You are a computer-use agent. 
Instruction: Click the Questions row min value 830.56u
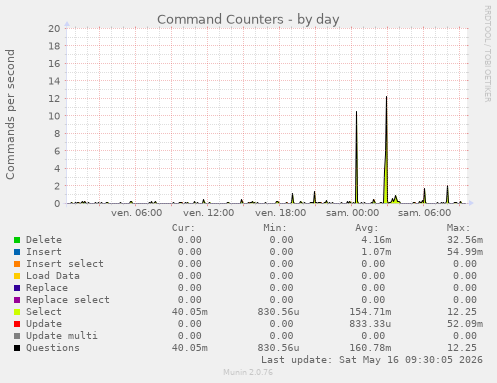coord(278,348)
